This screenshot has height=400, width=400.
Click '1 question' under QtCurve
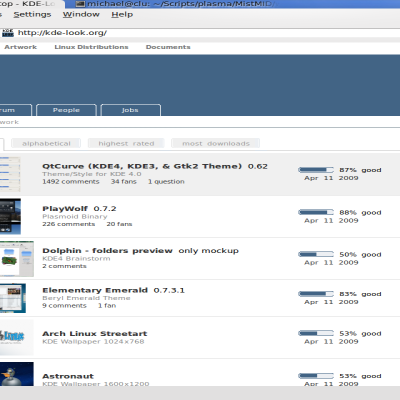pyautogui.click(x=166, y=182)
